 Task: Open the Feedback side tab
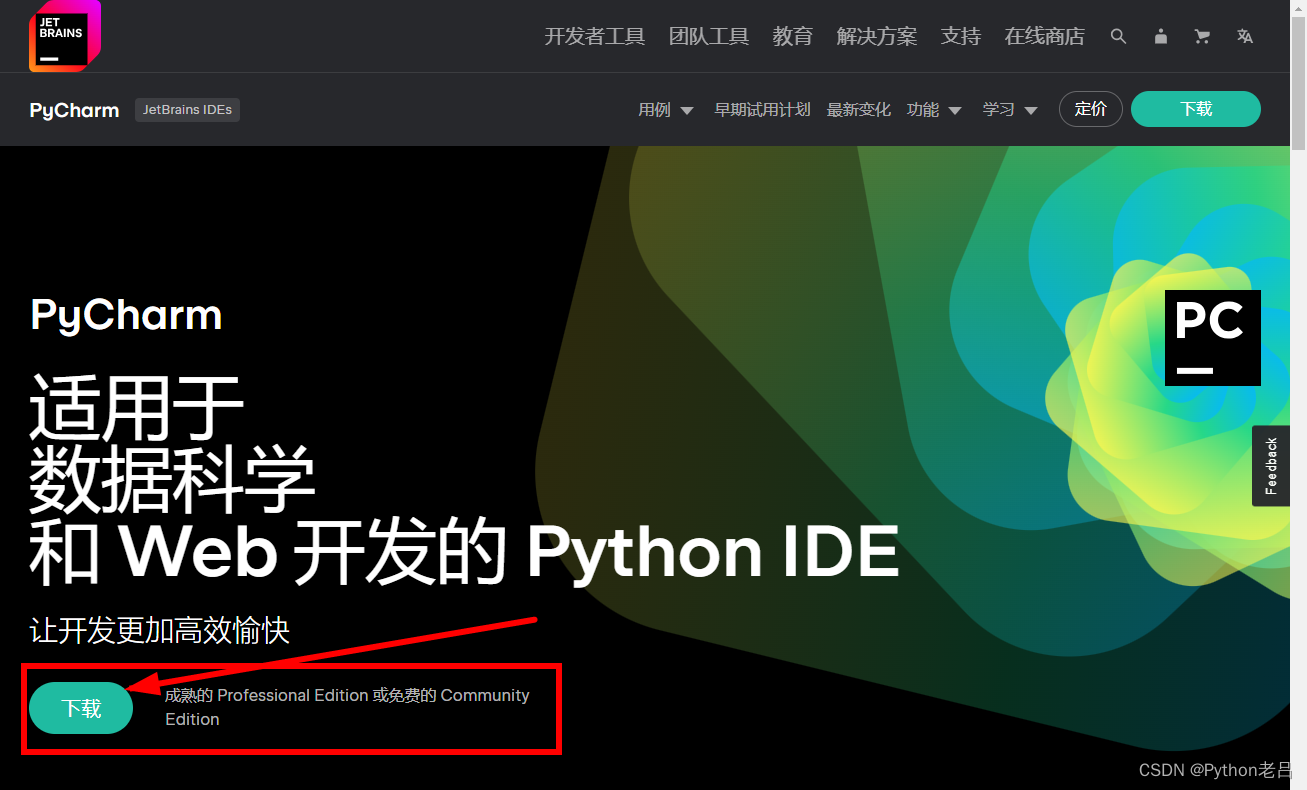tap(1271, 466)
